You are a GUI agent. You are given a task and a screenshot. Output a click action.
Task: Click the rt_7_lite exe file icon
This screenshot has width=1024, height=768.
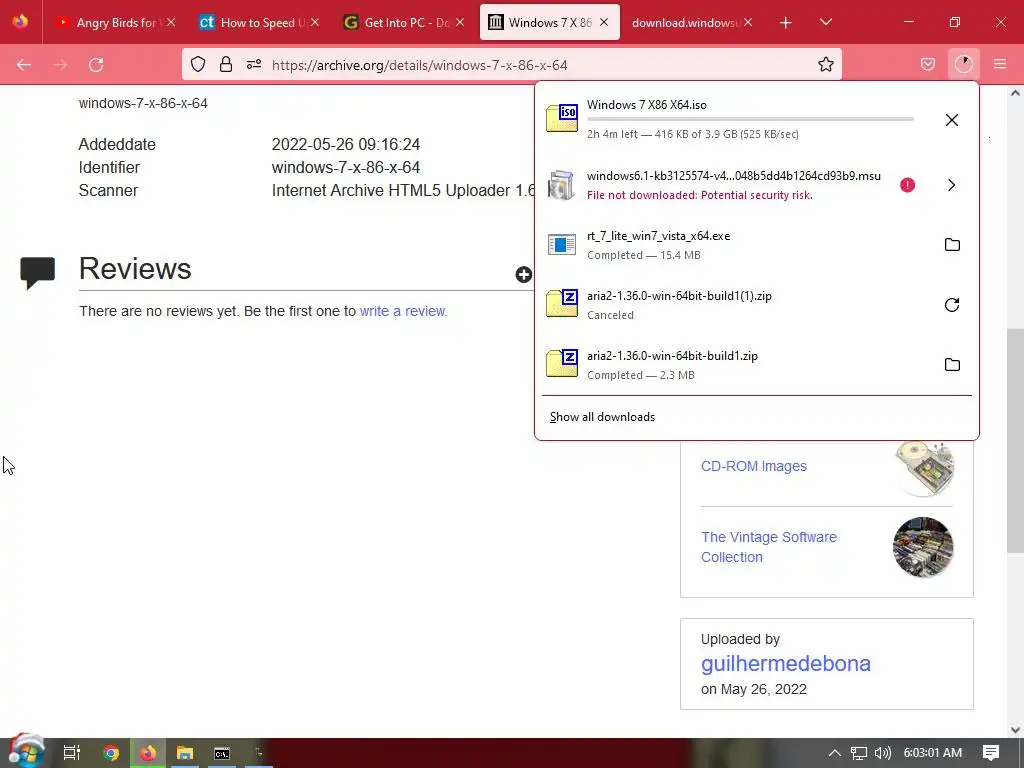click(562, 245)
